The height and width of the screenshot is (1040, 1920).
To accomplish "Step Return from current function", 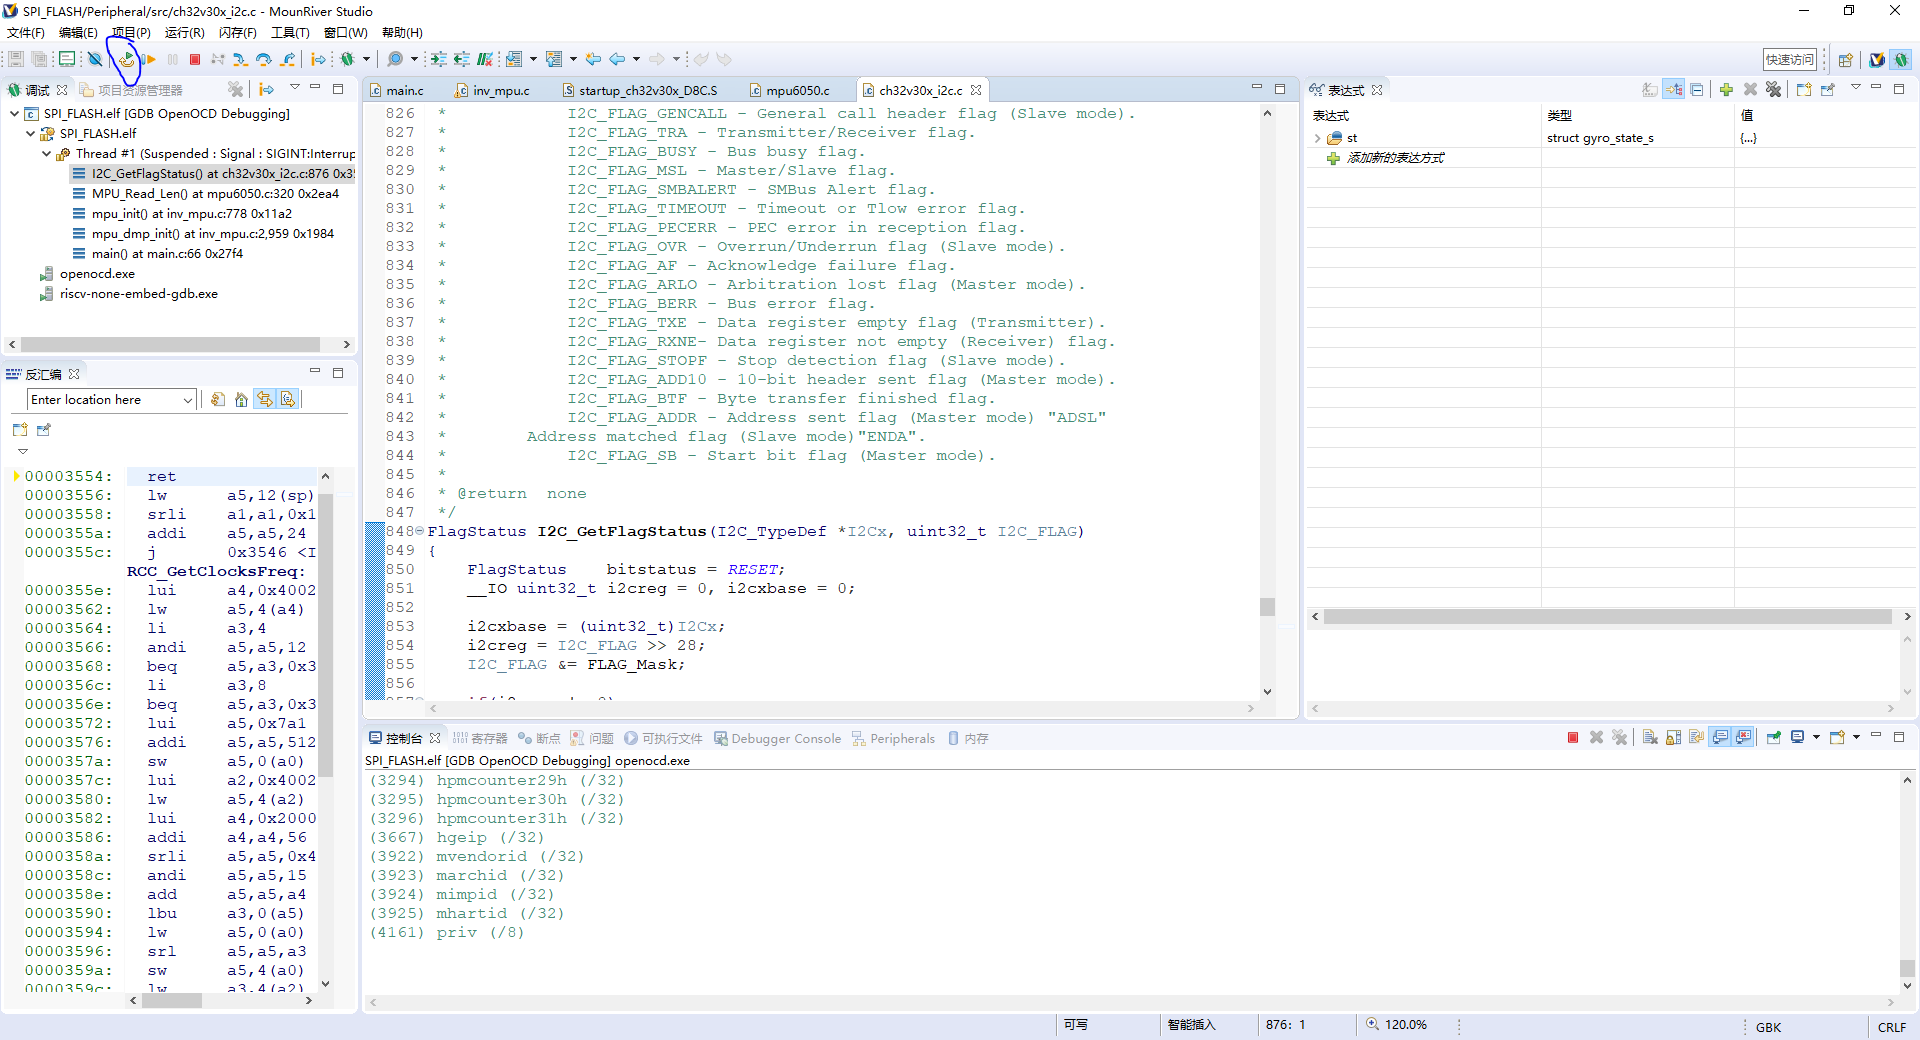I will click(288, 60).
